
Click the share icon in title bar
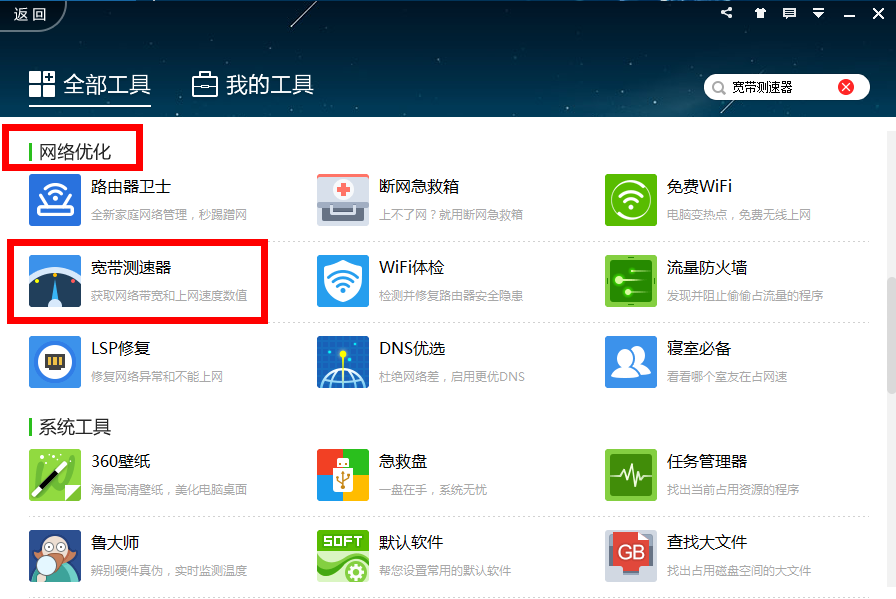pos(726,13)
